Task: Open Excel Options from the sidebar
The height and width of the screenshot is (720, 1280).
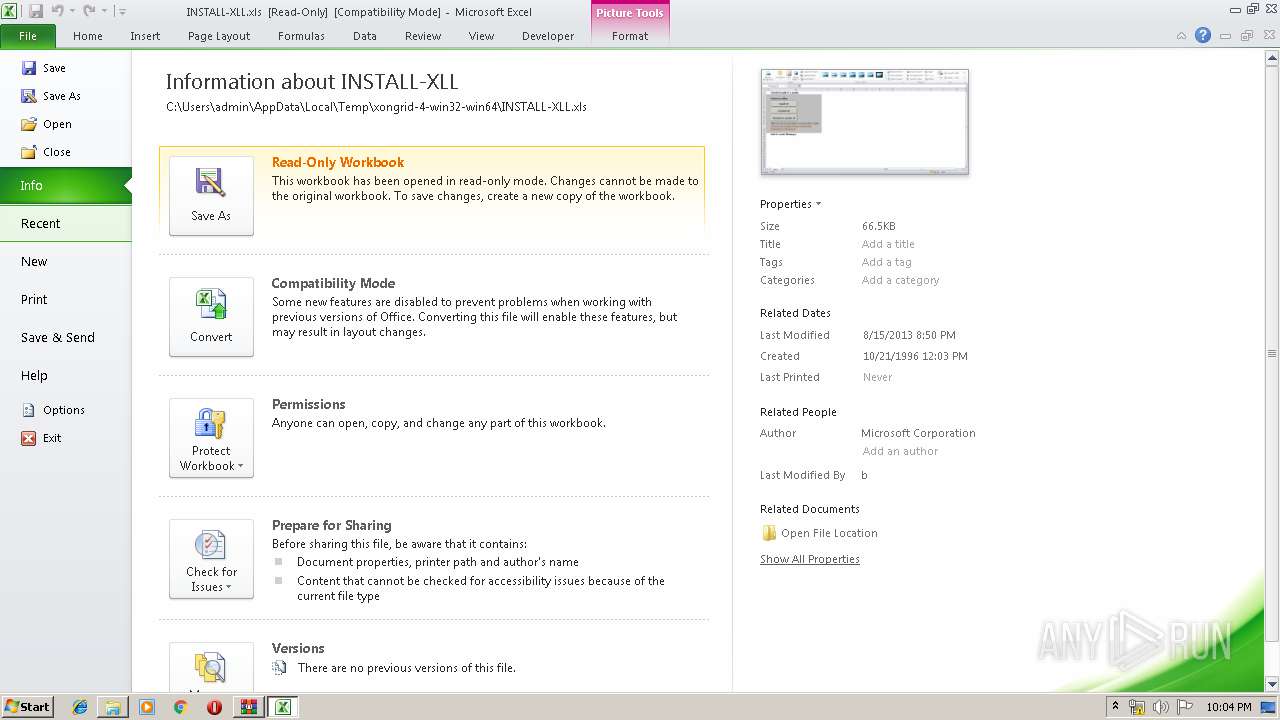Action: [53, 410]
